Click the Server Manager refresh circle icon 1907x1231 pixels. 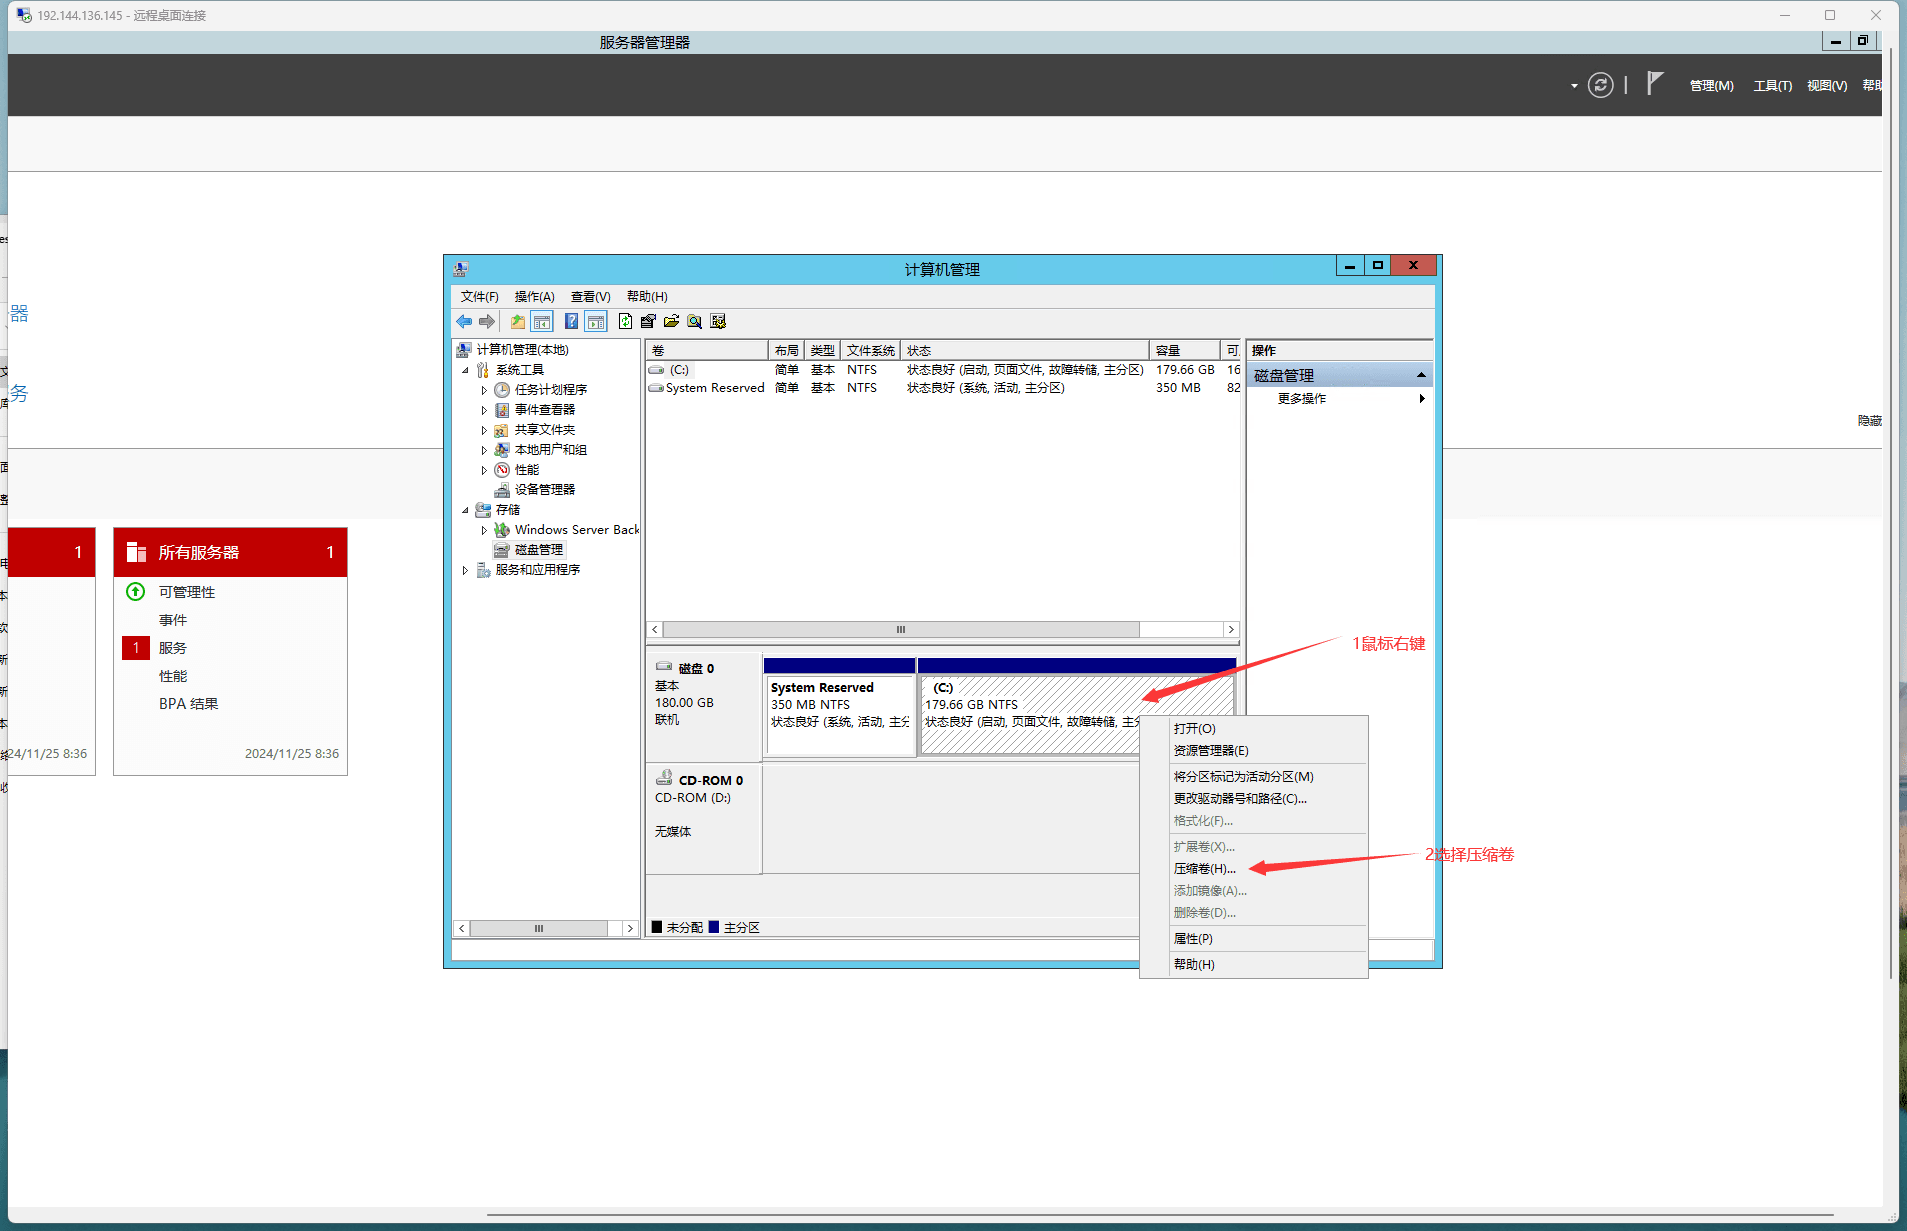(1600, 86)
